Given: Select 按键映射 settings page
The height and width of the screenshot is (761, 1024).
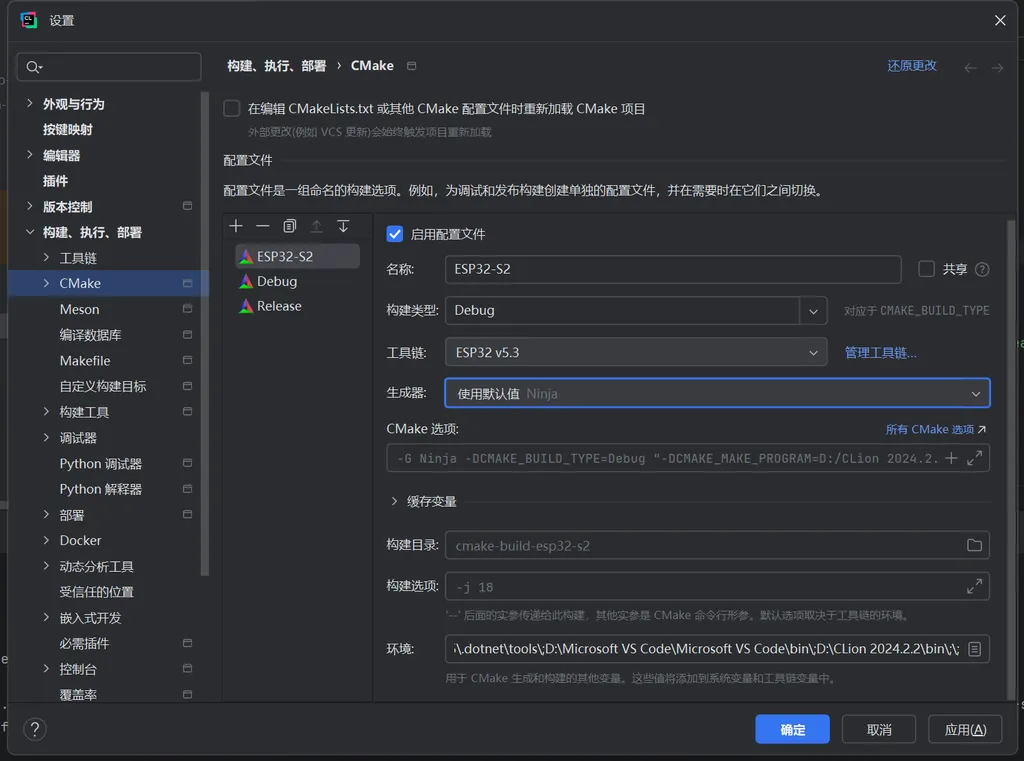Looking at the screenshot, I should 68,129.
